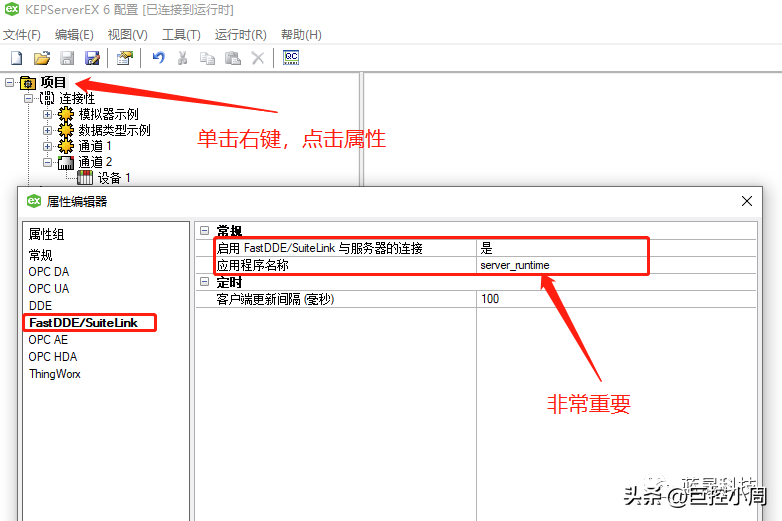Open the 文件(F) menu
Image resolution: width=782 pixels, height=521 pixels.
point(22,35)
